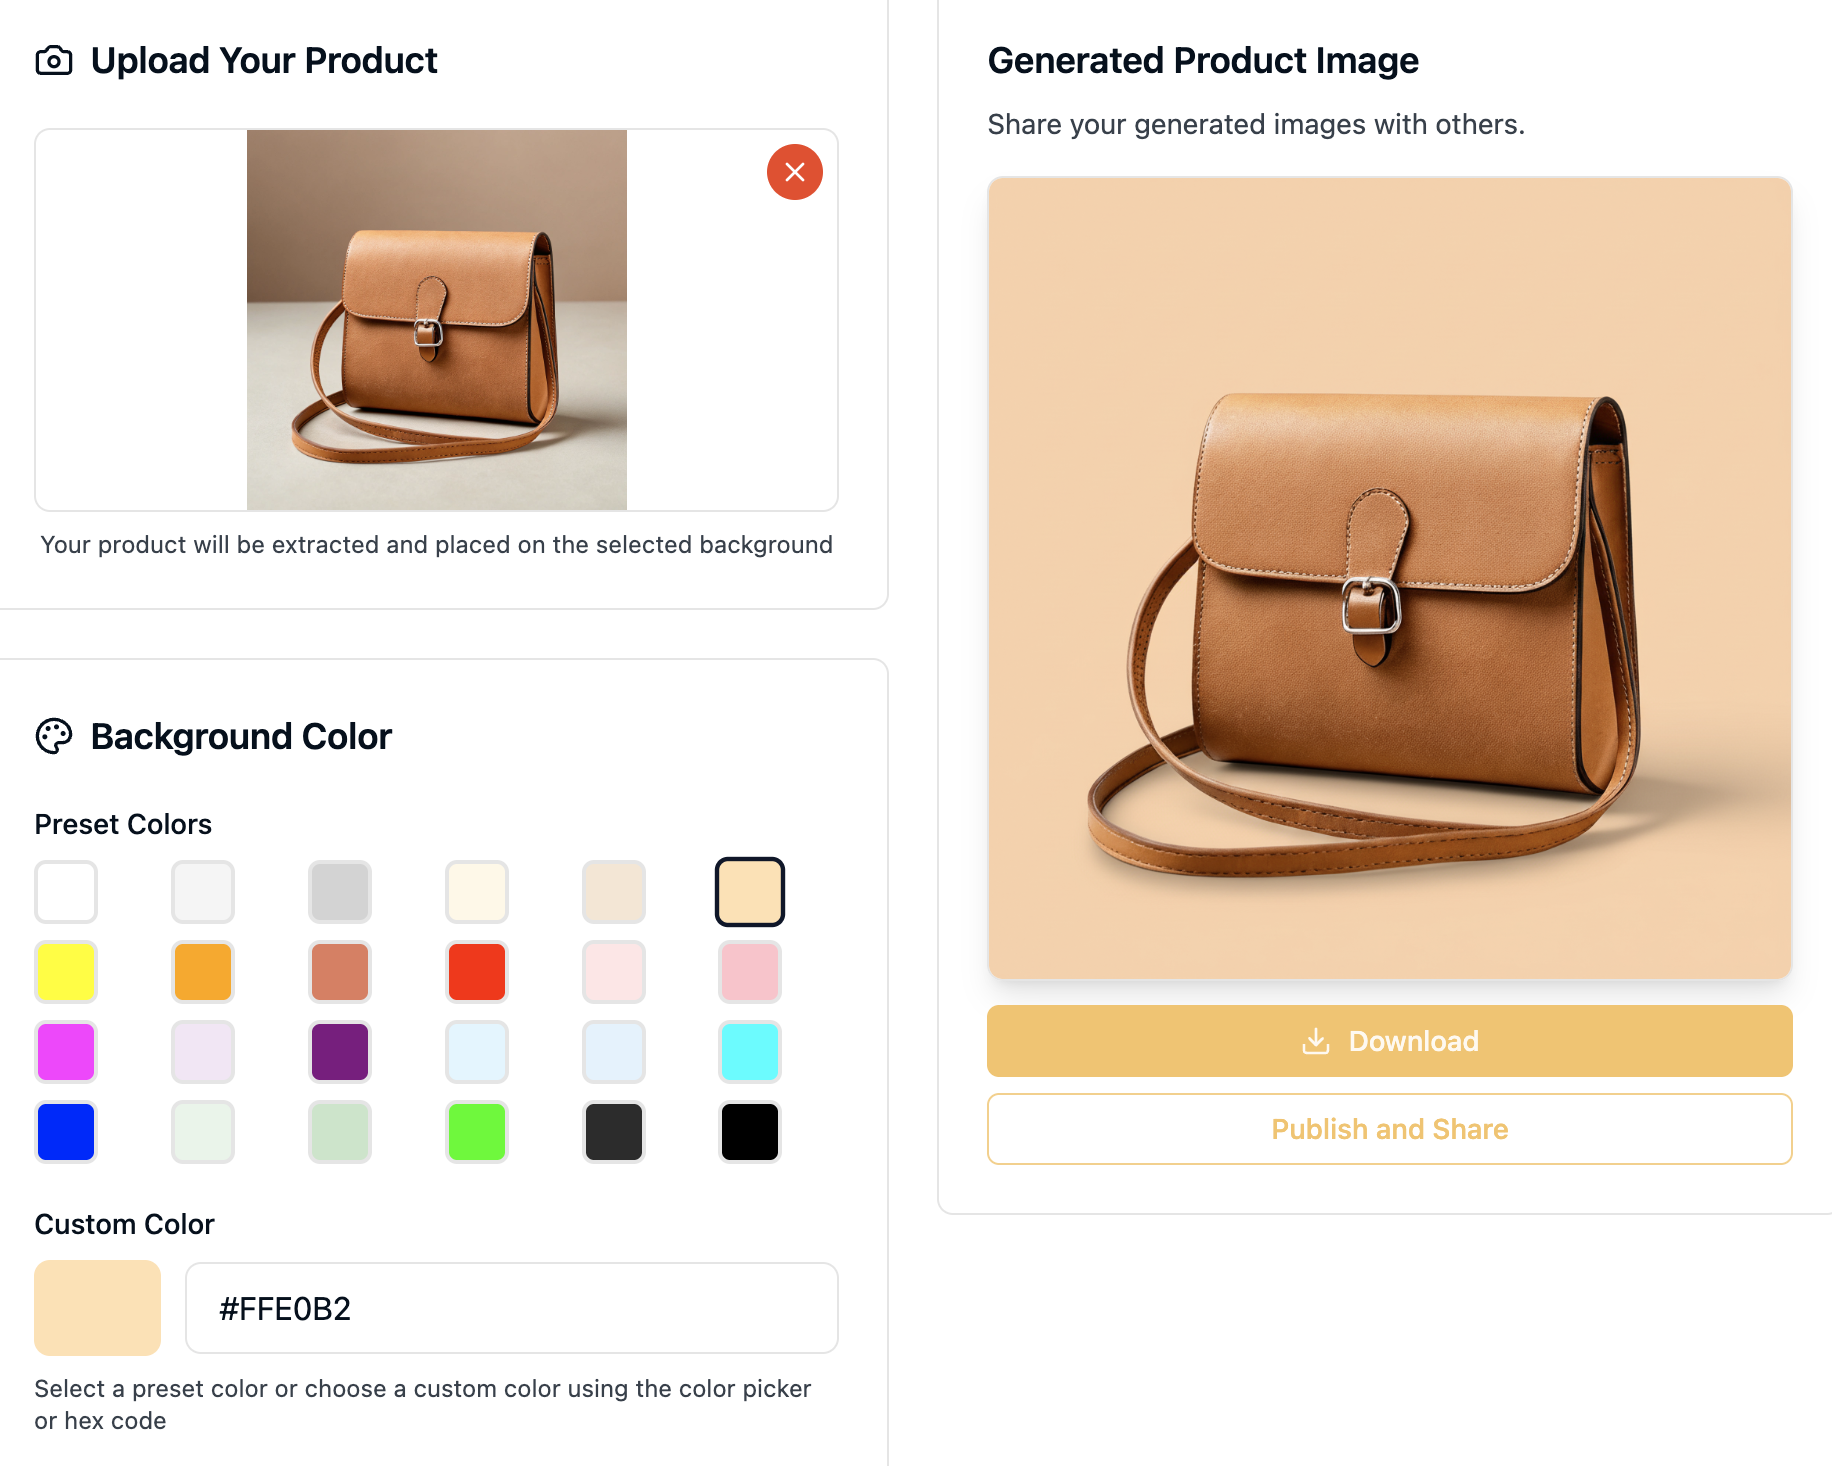
Task: Open the custom color picker swatch
Action: (x=97, y=1307)
